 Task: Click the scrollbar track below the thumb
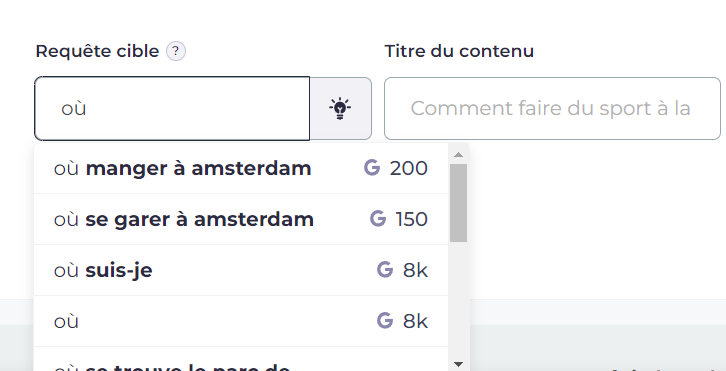458,300
